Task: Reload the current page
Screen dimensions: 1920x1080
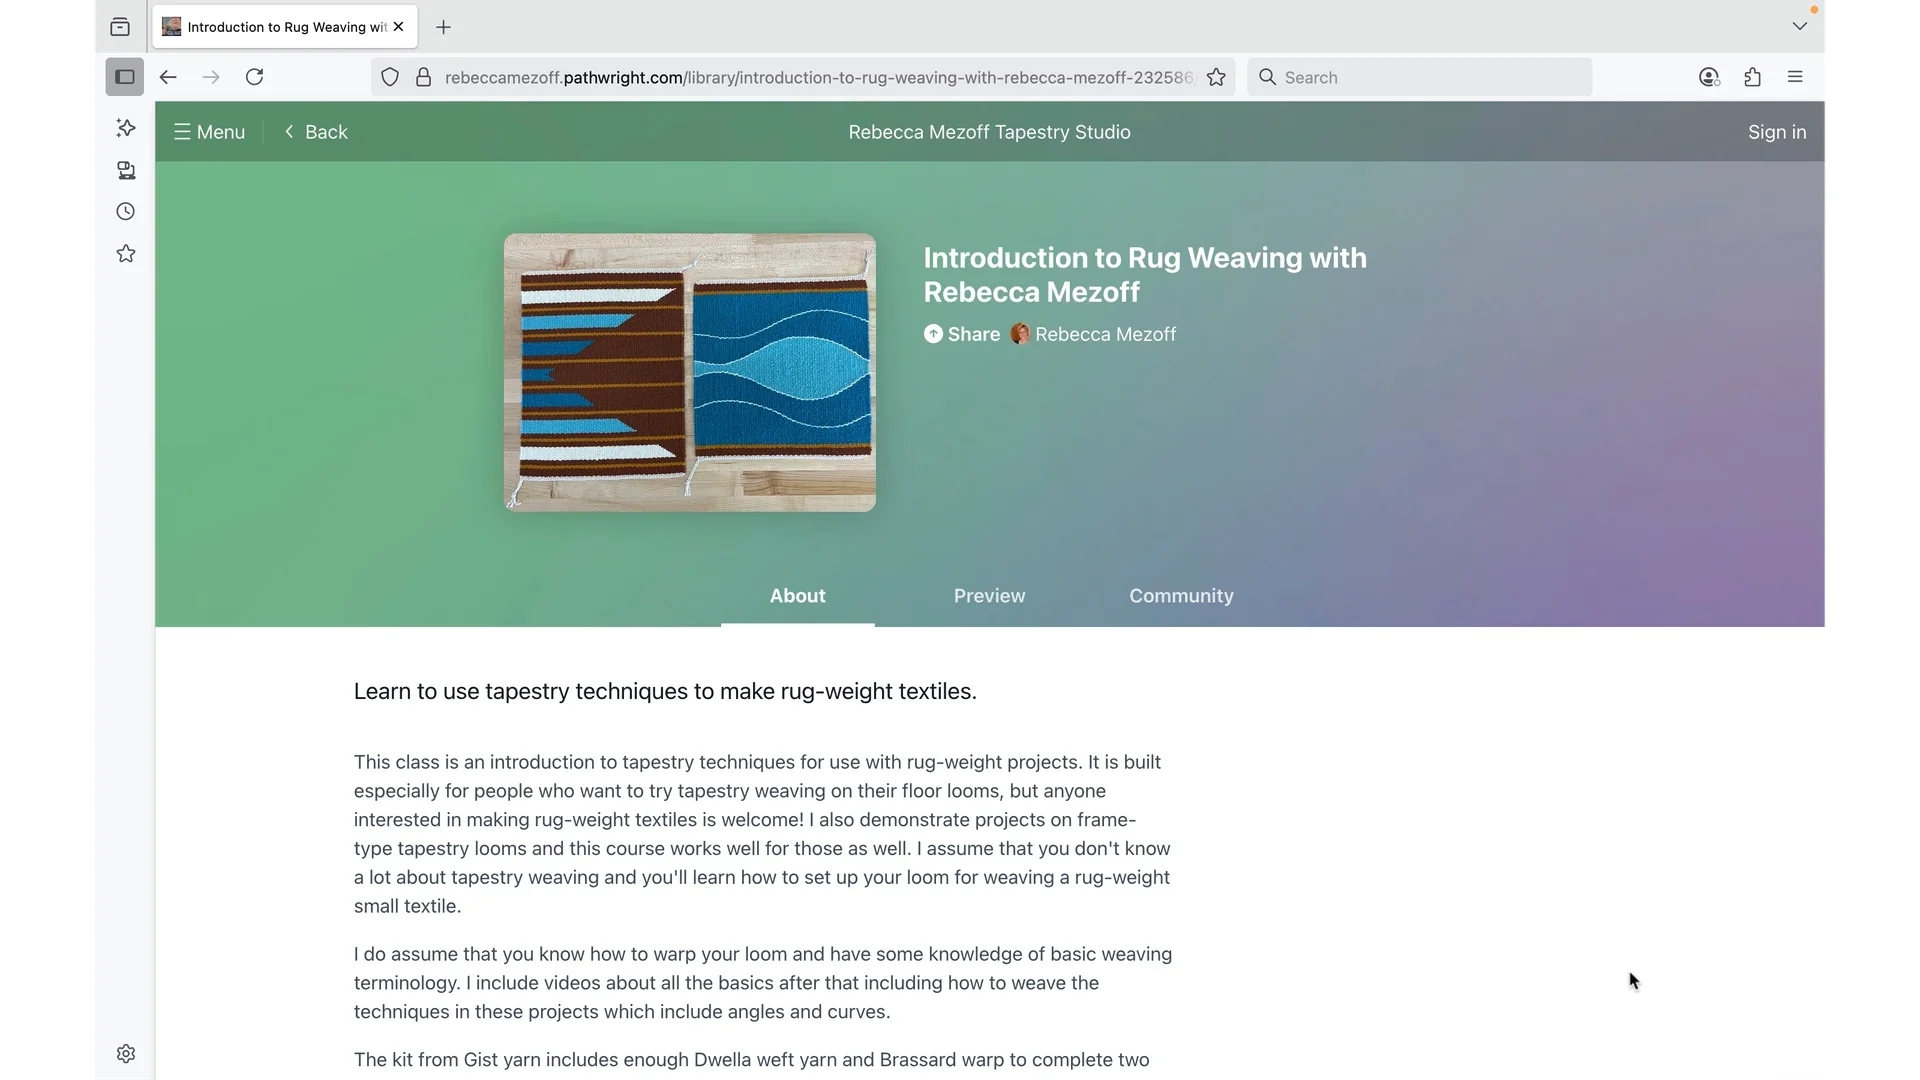Action: point(255,77)
